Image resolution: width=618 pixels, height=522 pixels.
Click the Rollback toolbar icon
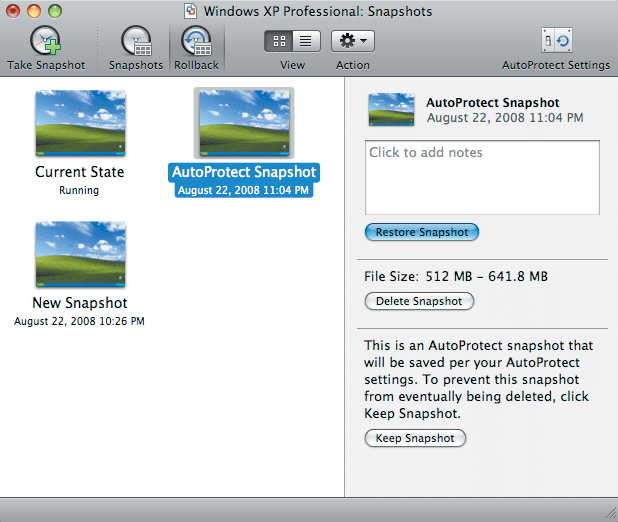pos(196,41)
